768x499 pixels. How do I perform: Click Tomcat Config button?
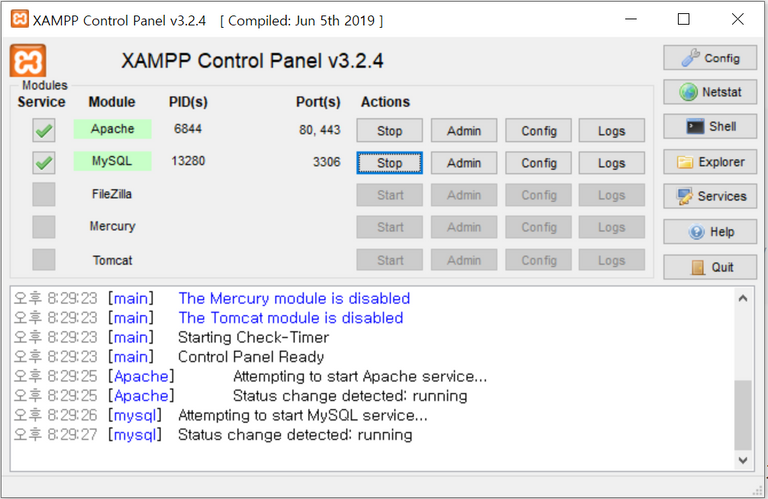[538, 260]
